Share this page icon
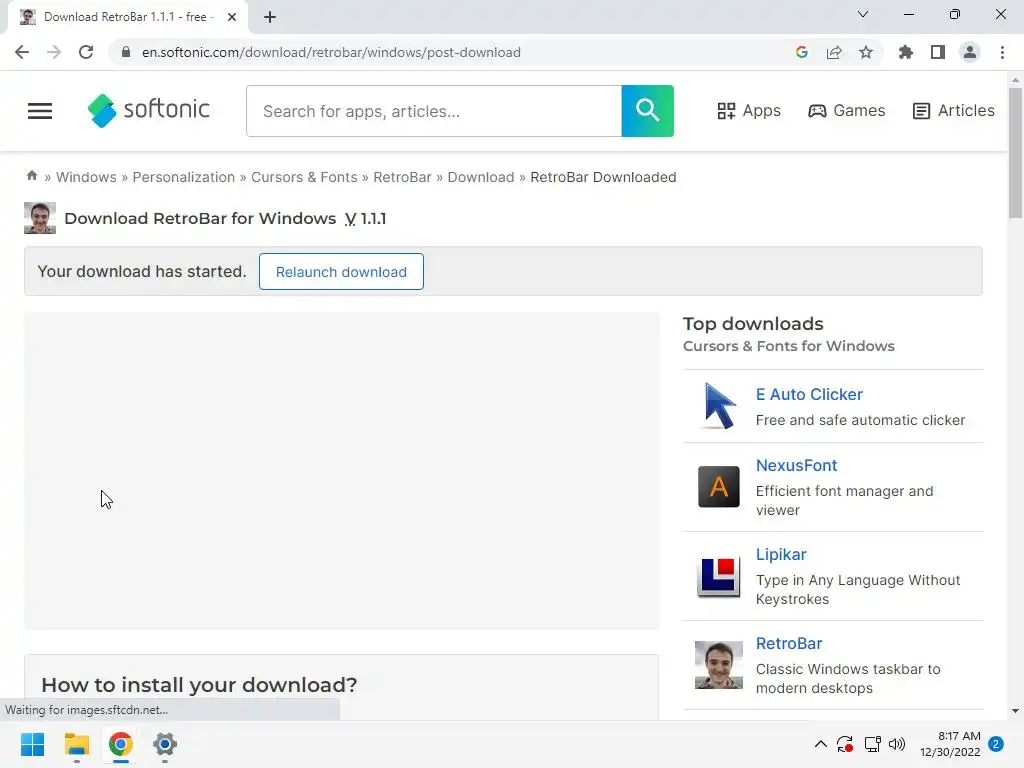The image size is (1024, 768). (834, 52)
